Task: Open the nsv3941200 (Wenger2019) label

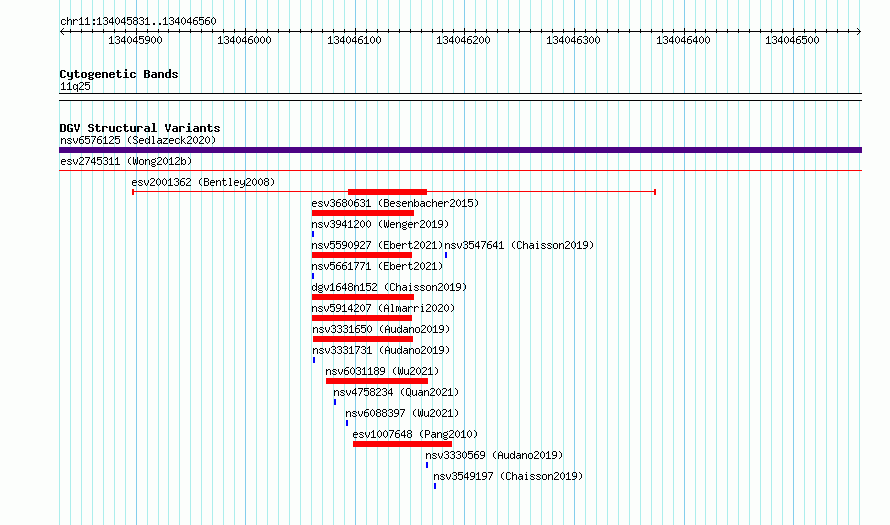Action: click(380, 224)
